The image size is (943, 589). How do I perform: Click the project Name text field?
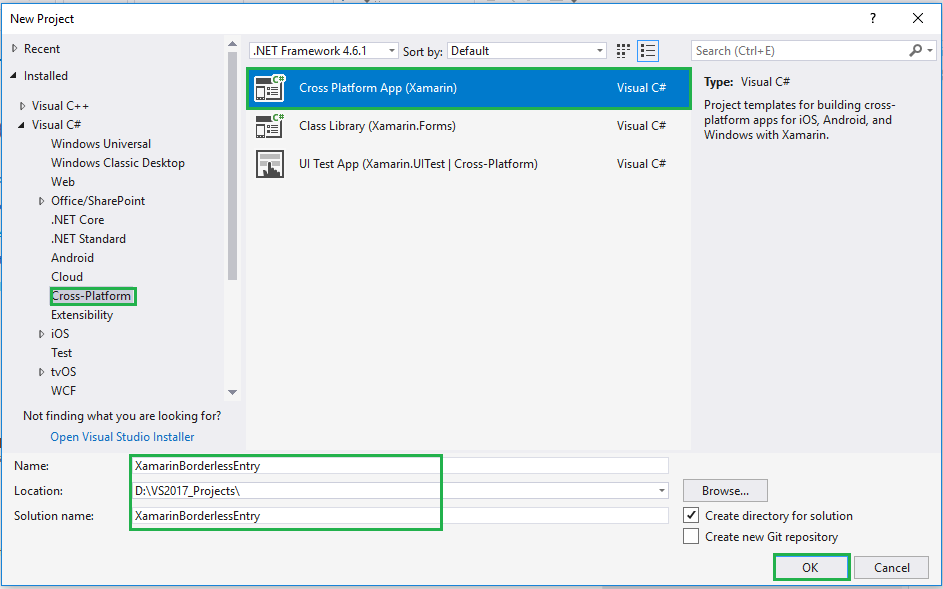point(400,465)
